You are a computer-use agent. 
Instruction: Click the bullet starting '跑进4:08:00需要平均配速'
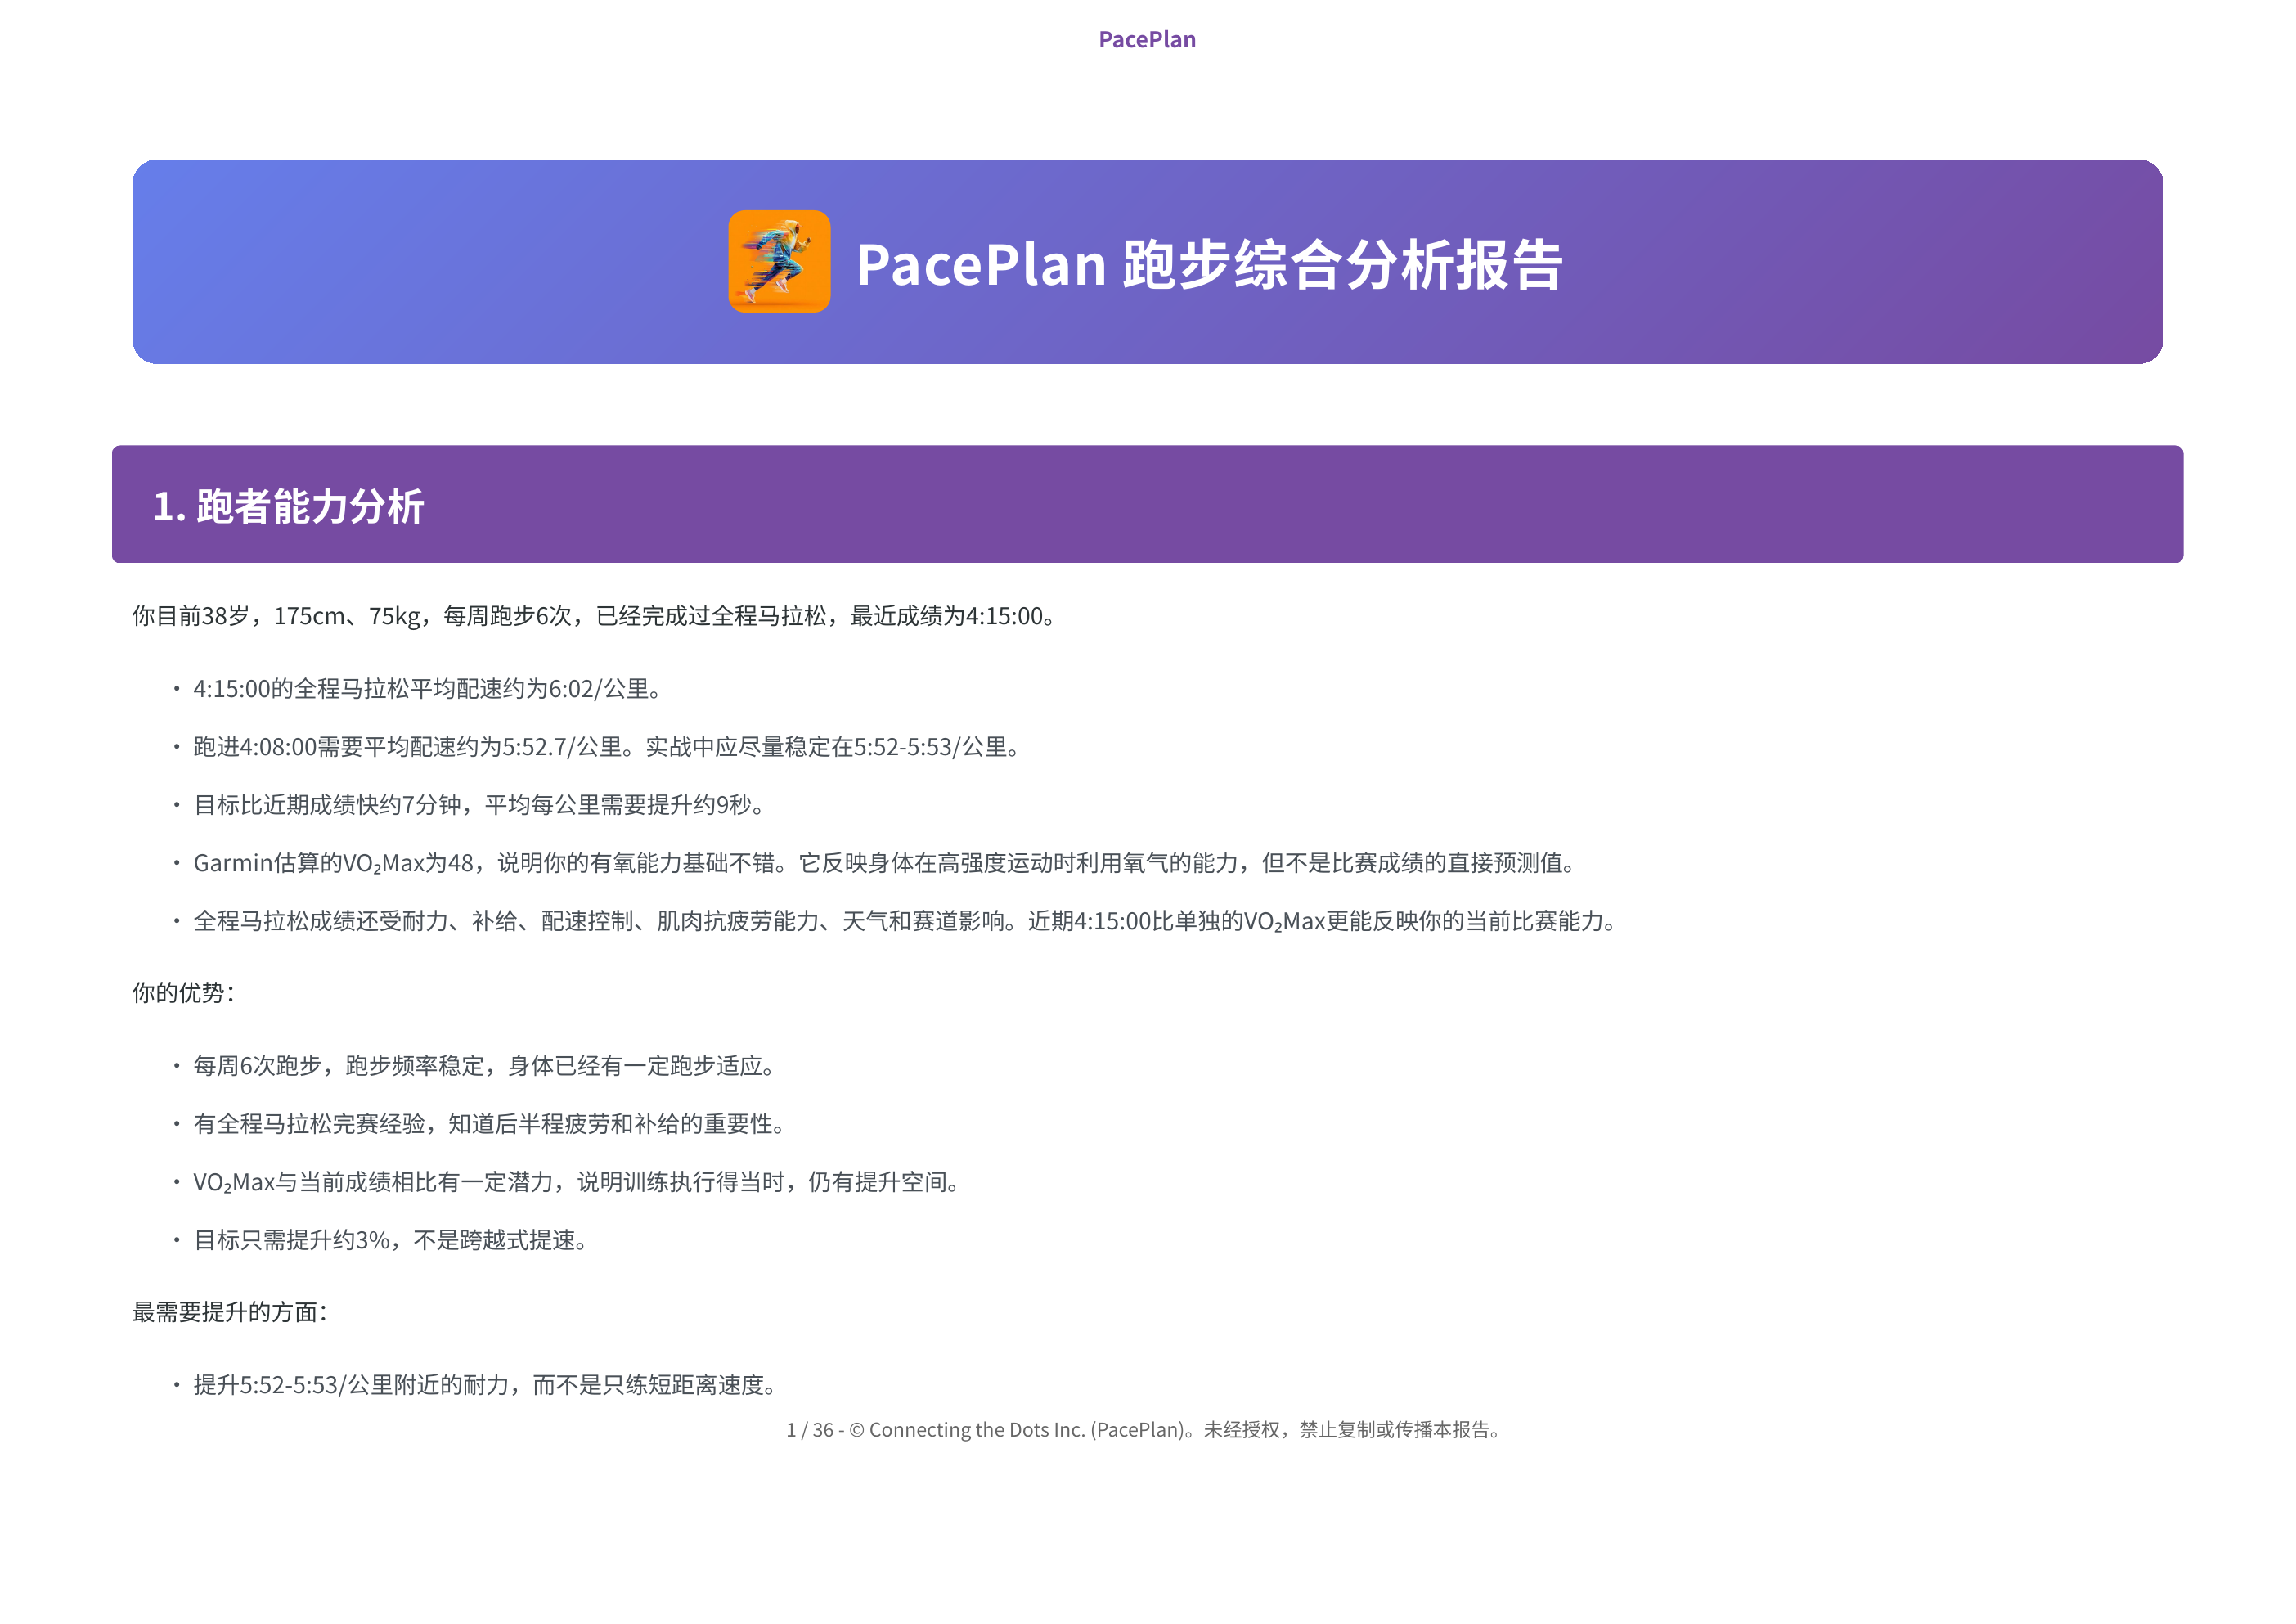pyautogui.click(x=608, y=747)
